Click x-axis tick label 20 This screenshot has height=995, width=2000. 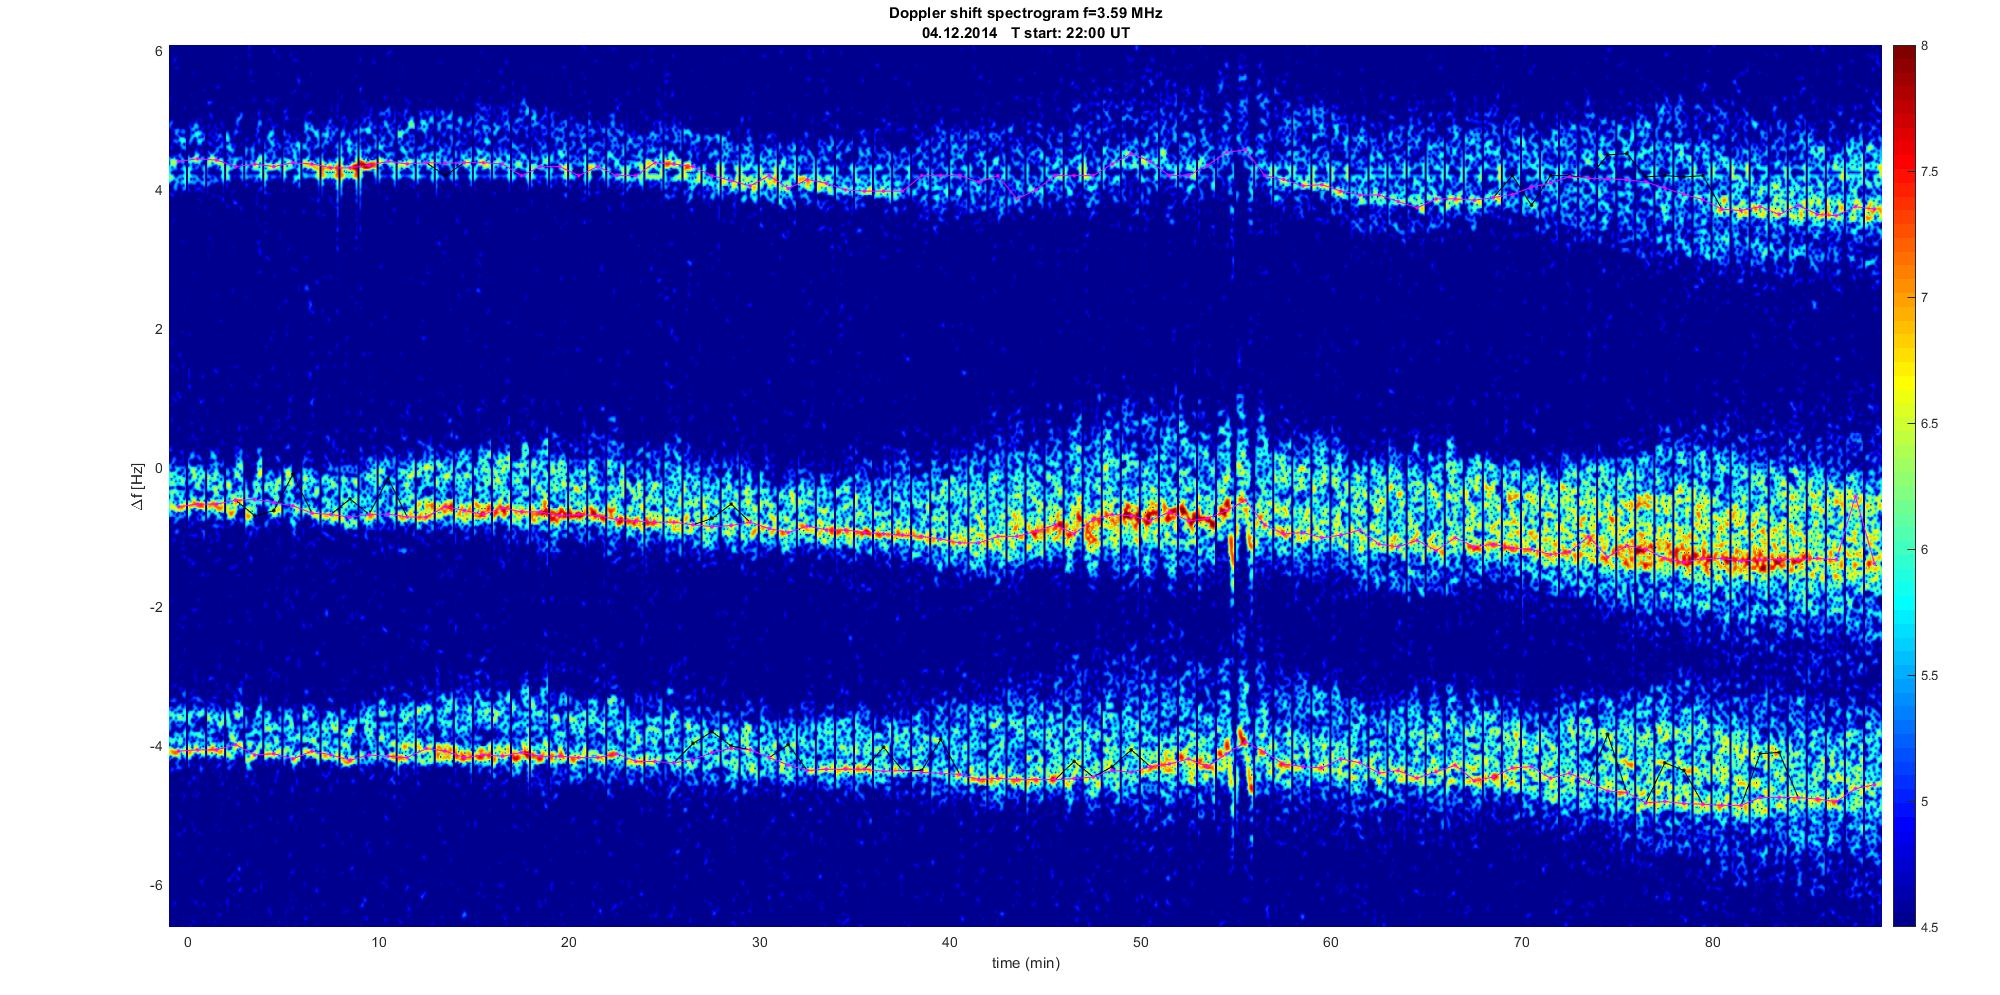pos(568,942)
